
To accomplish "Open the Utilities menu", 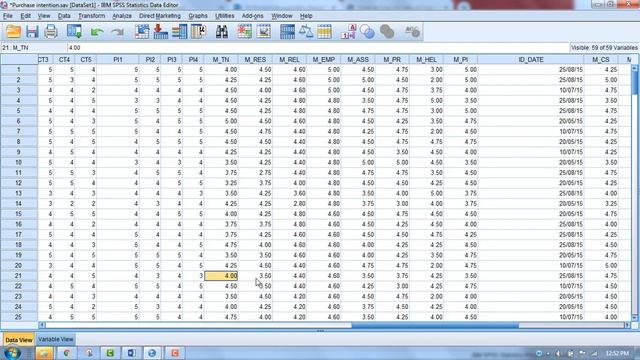I will point(224,16).
